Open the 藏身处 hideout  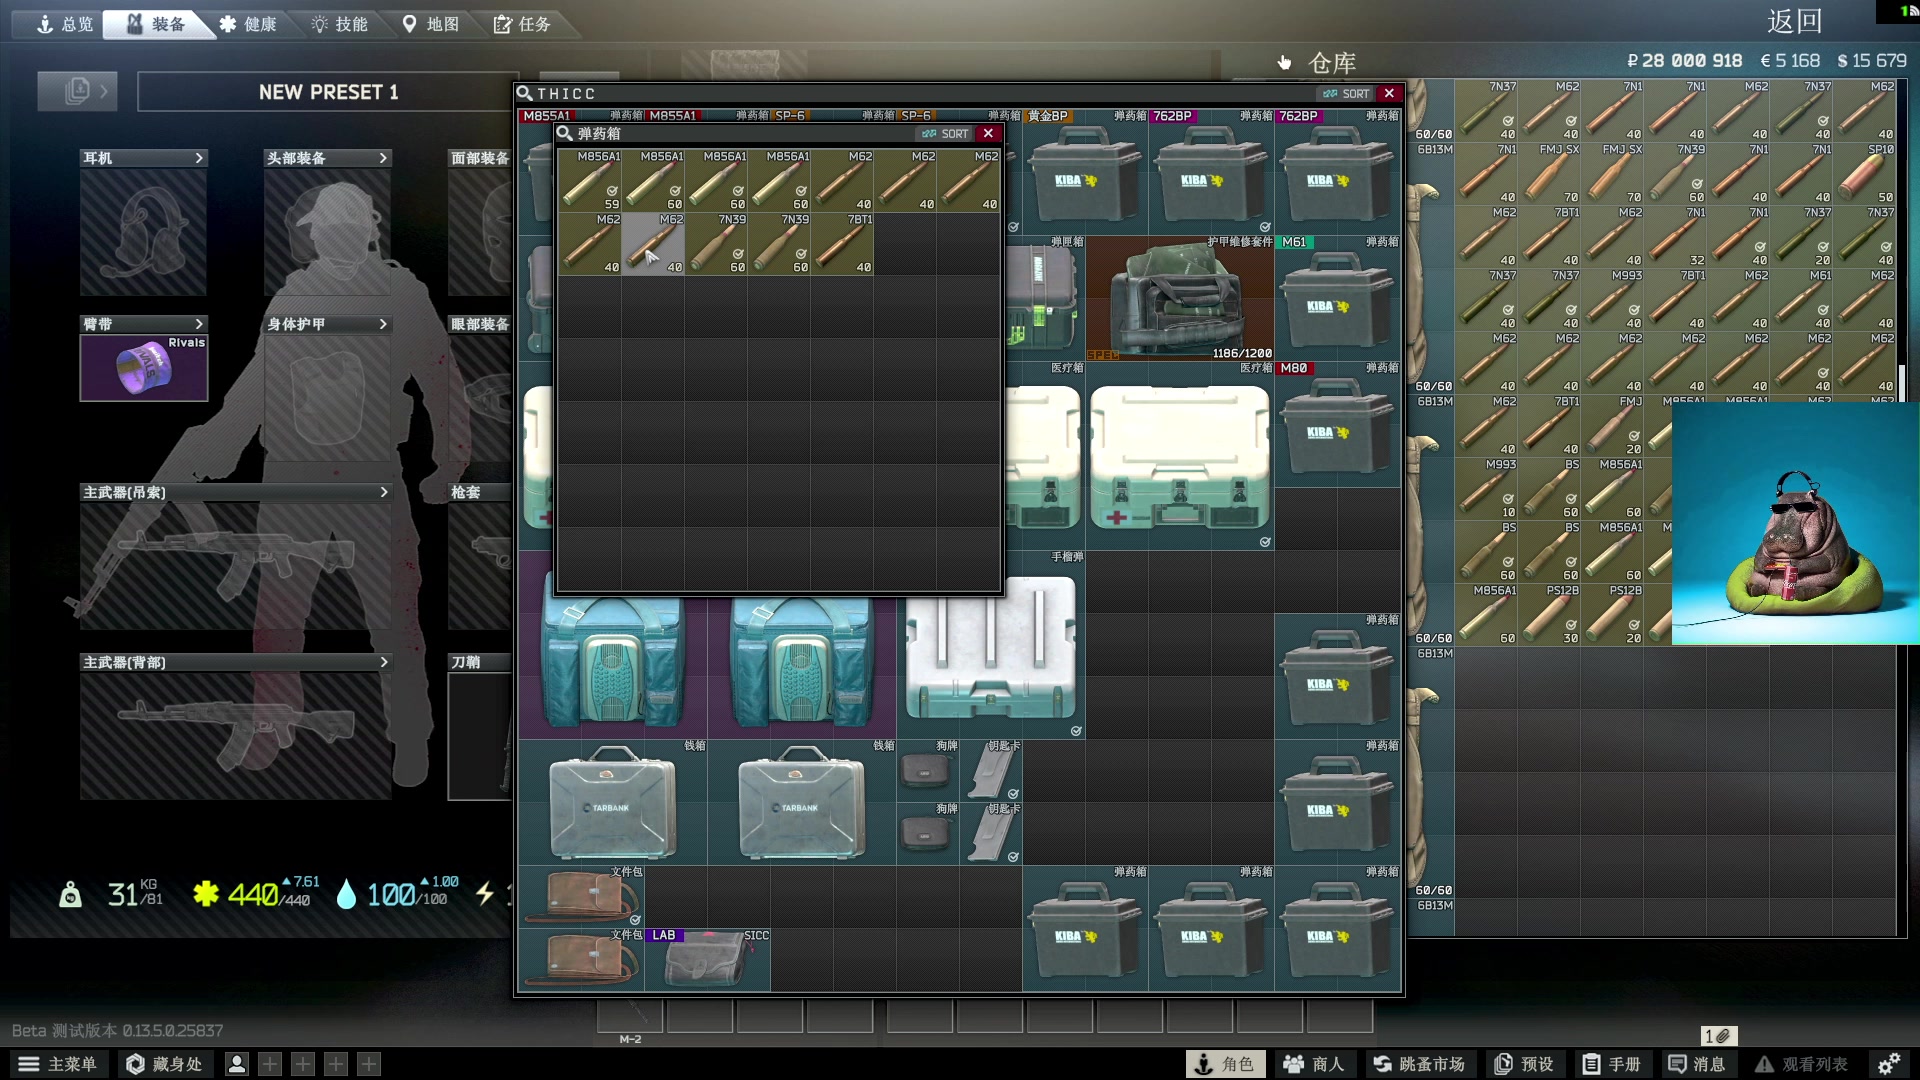coord(164,1064)
